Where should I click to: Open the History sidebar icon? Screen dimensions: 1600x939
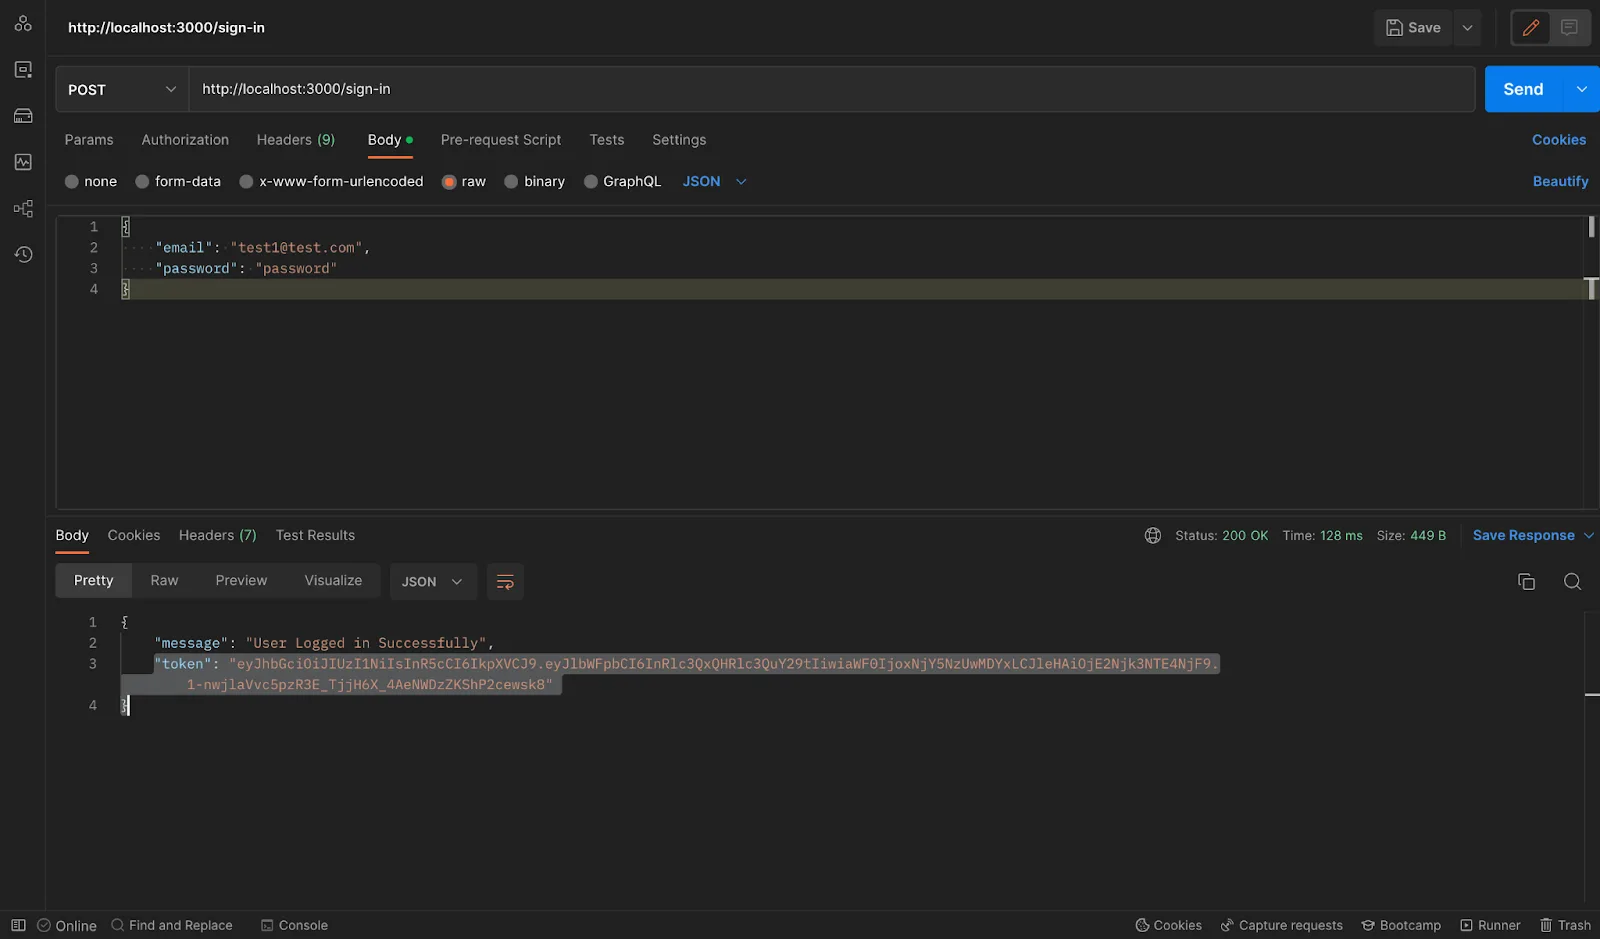click(23, 254)
